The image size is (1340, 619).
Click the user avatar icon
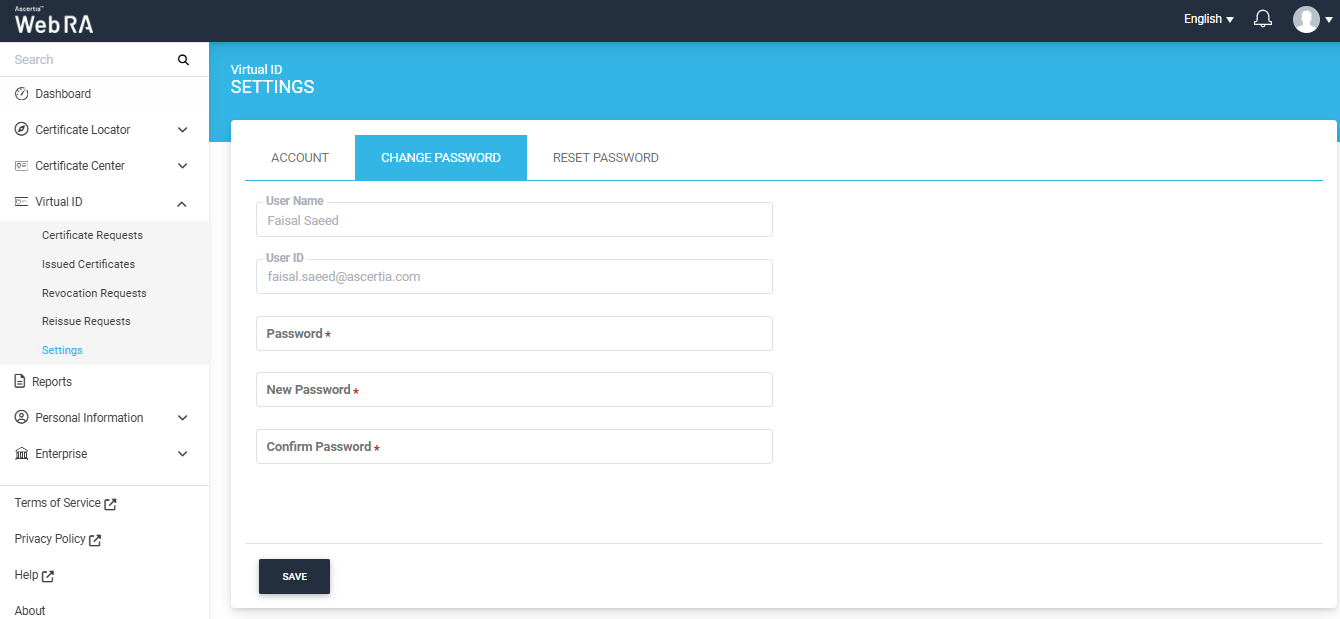[x=1306, y=19]
